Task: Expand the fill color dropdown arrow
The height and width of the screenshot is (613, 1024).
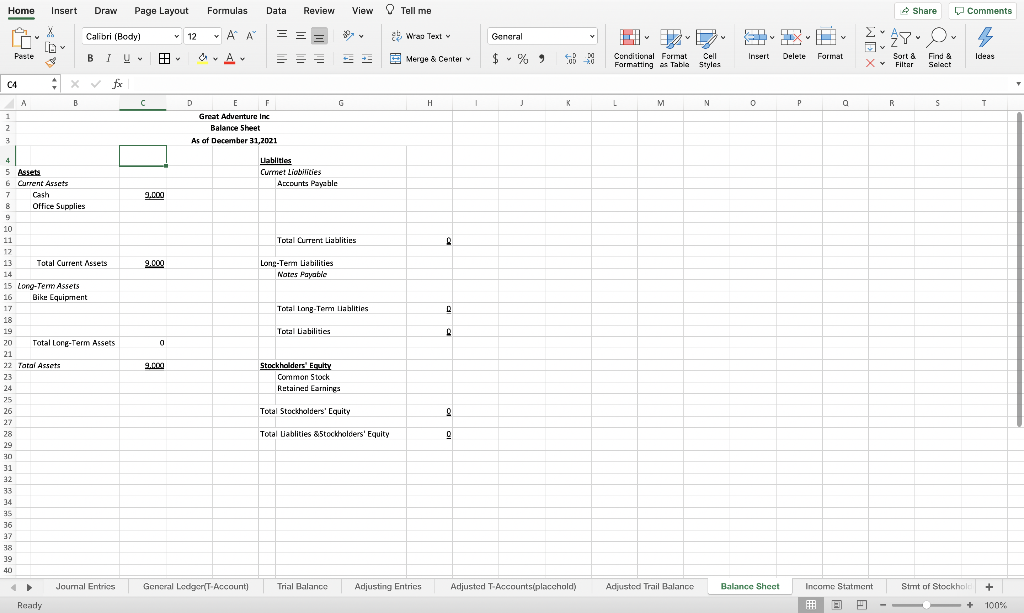Action: pos(215,59)
